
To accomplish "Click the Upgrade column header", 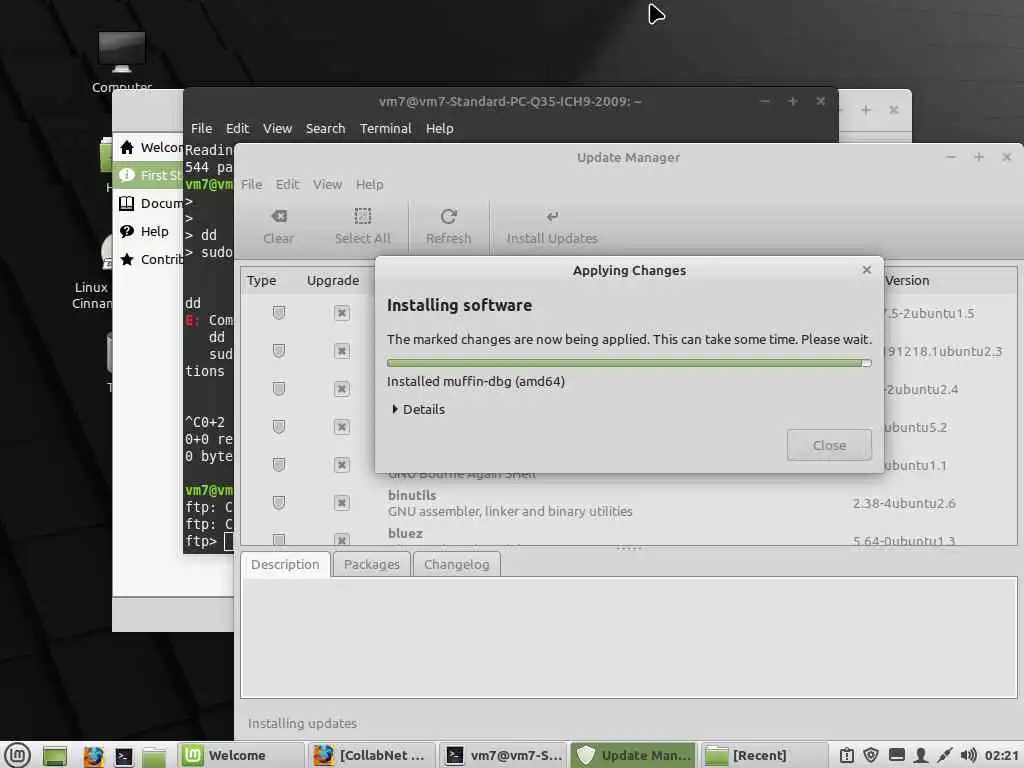I will point(333,281).
